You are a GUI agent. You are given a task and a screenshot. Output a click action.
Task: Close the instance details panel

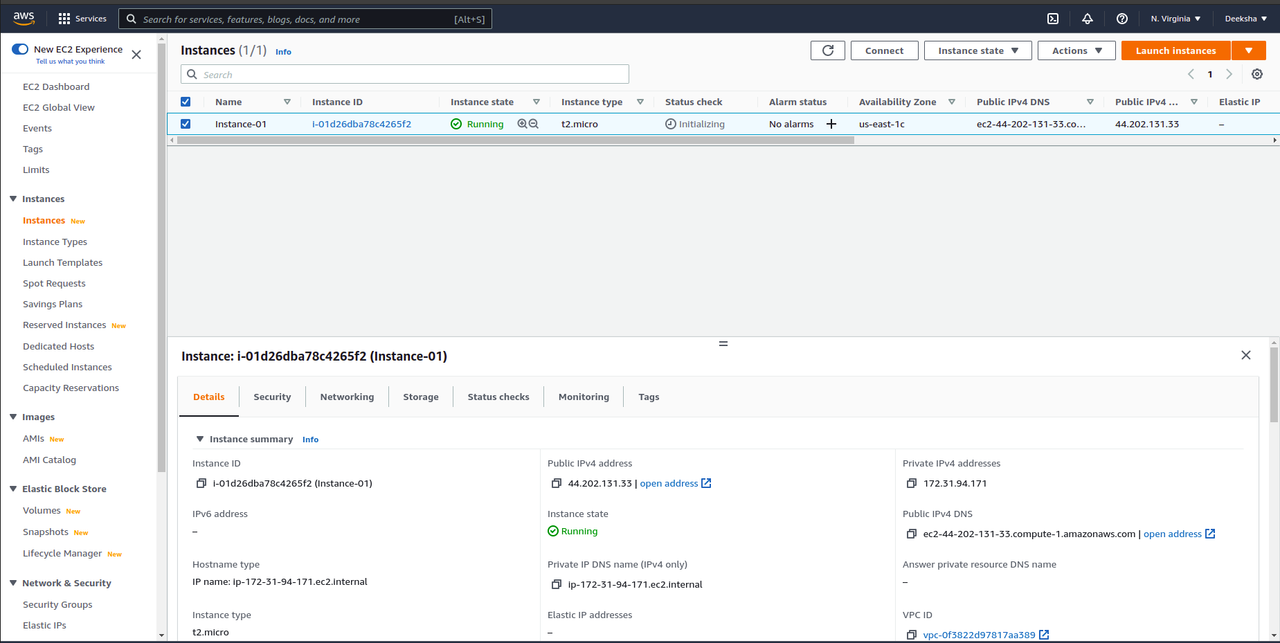[1246, 355]
